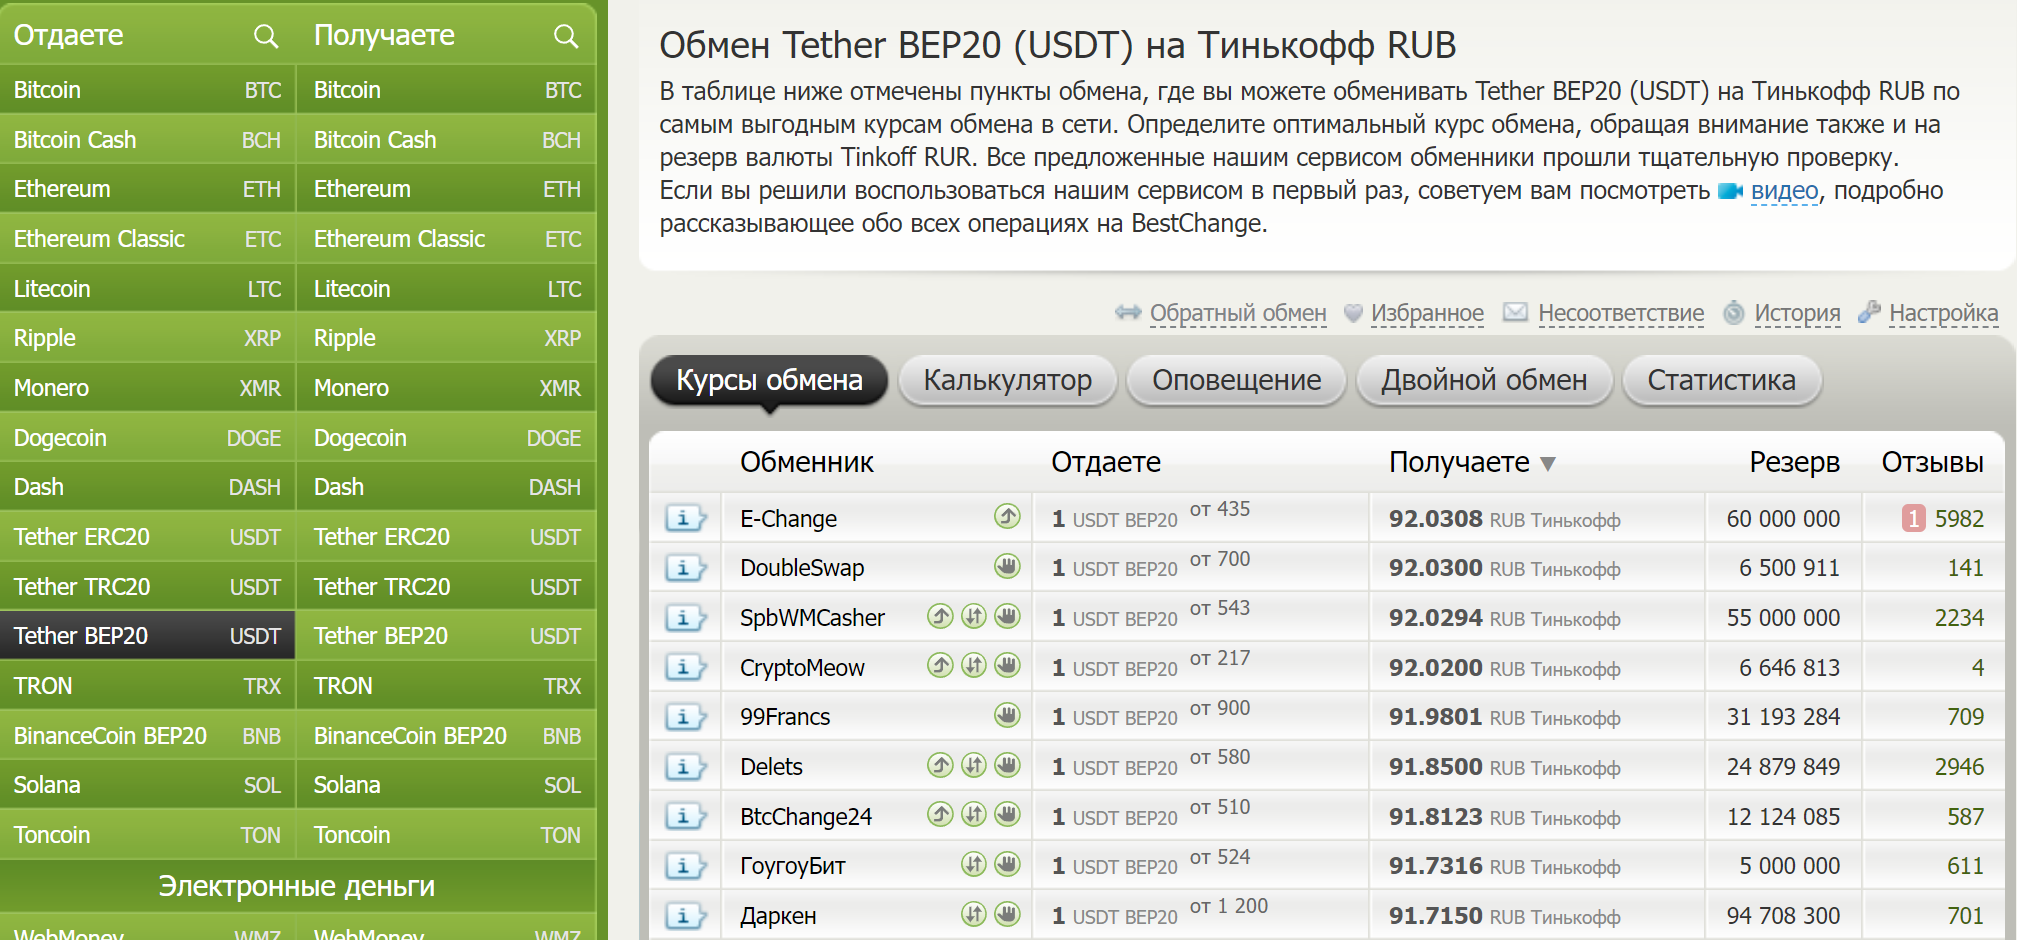Viewport: 2017px width, 940px height.
Task: Click the Обменник column header
Action: tap(806, 462)
